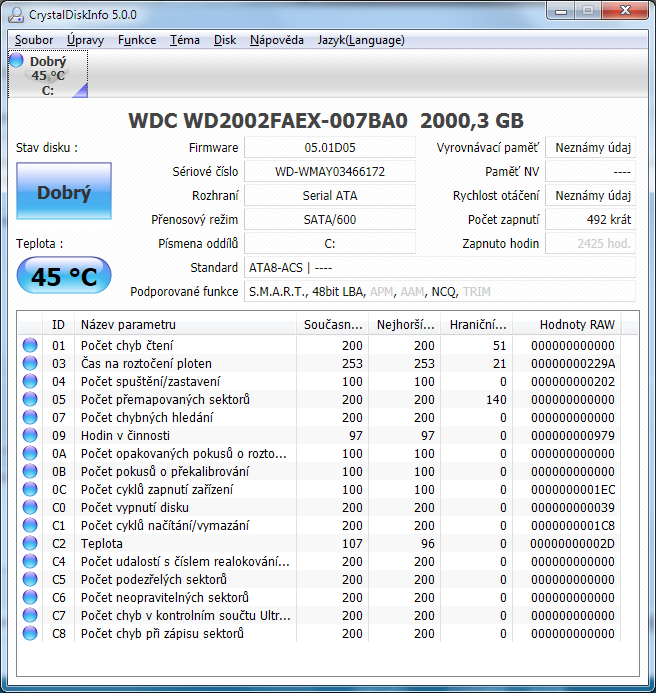Click the serial number field WD-WMAY03466172
Screen dimensions: 656x693
click(329, 171)
